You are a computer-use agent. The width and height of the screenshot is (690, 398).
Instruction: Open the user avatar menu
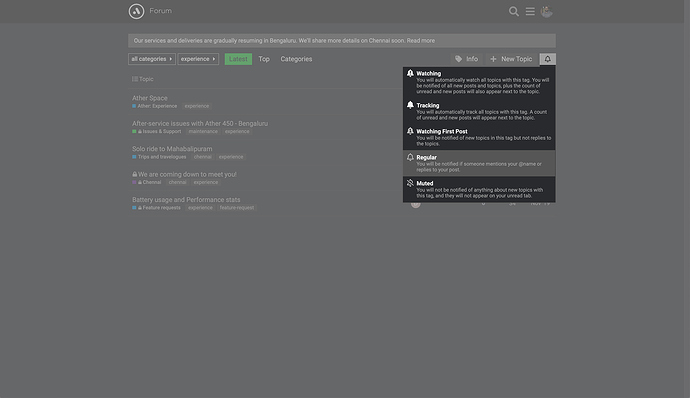tap(547, 11)
